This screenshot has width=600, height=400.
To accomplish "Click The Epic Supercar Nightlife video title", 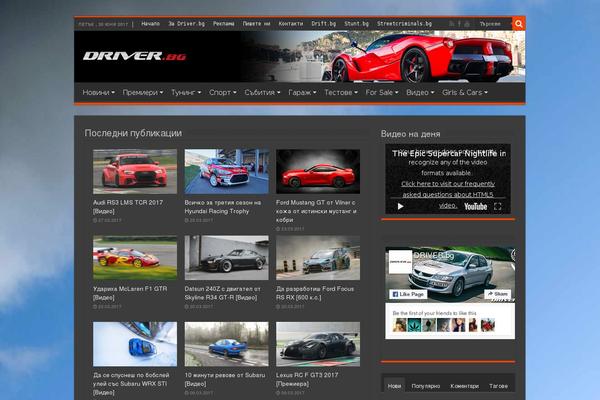I will click(449, 153).
